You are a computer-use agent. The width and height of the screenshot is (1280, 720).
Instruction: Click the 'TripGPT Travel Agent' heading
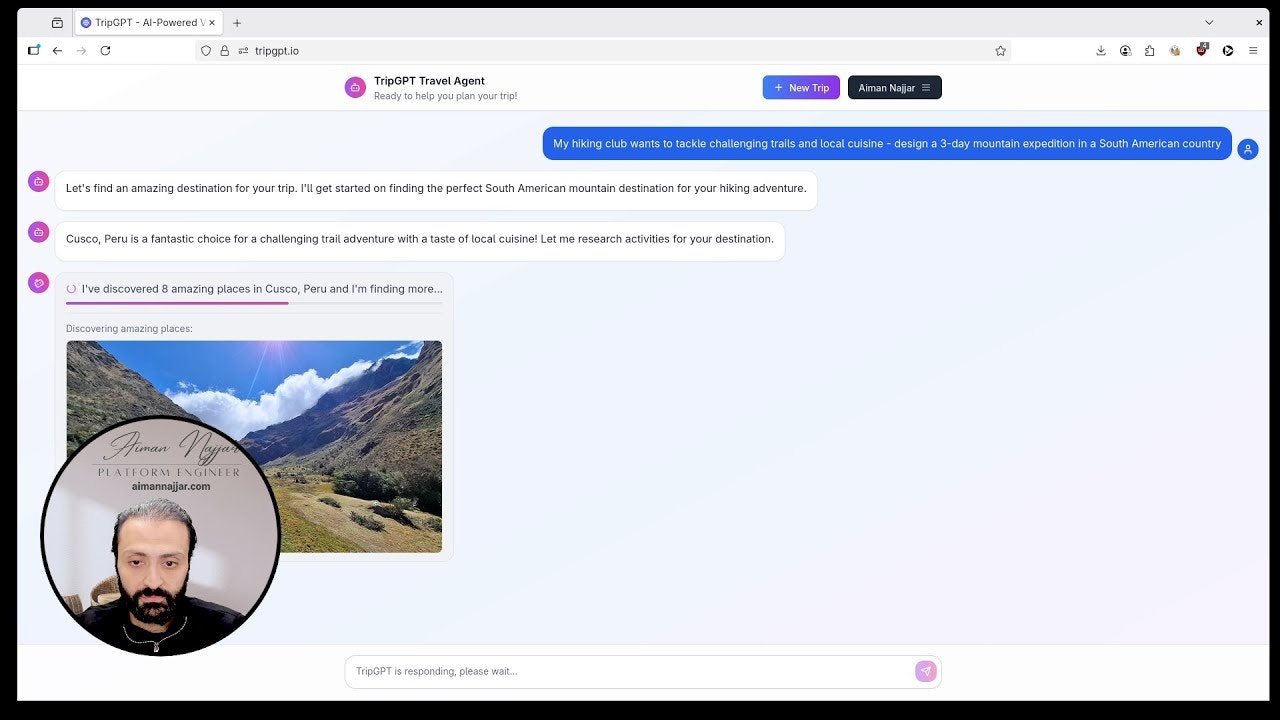coord(429,81)
